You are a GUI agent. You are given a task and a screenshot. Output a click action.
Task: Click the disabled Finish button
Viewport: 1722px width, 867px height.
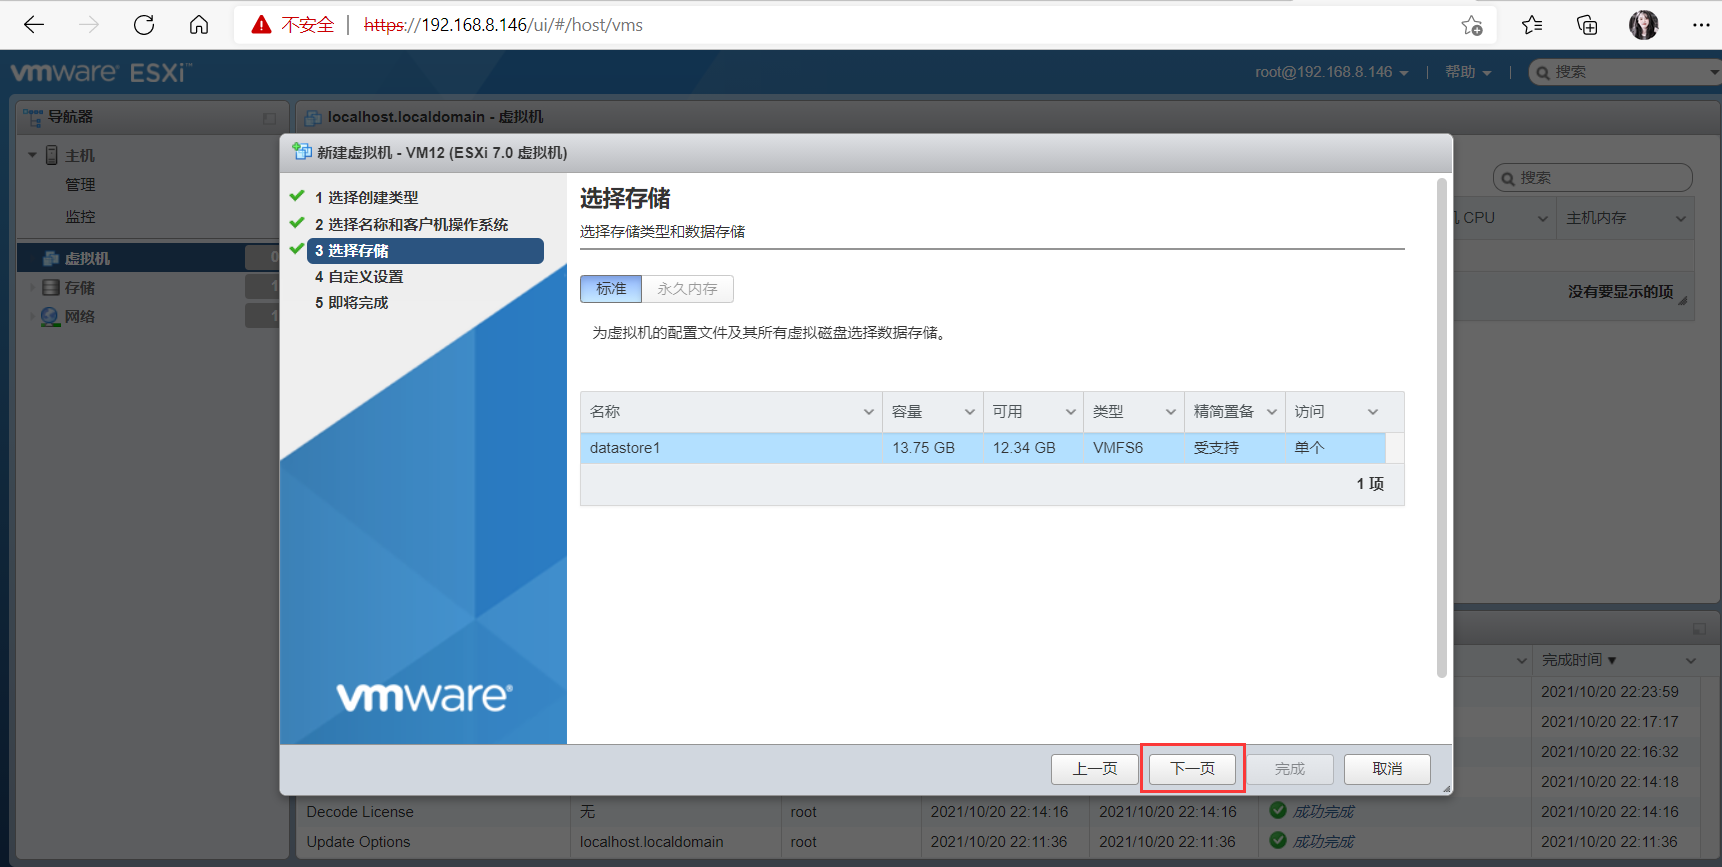(x=1290, y=769)
